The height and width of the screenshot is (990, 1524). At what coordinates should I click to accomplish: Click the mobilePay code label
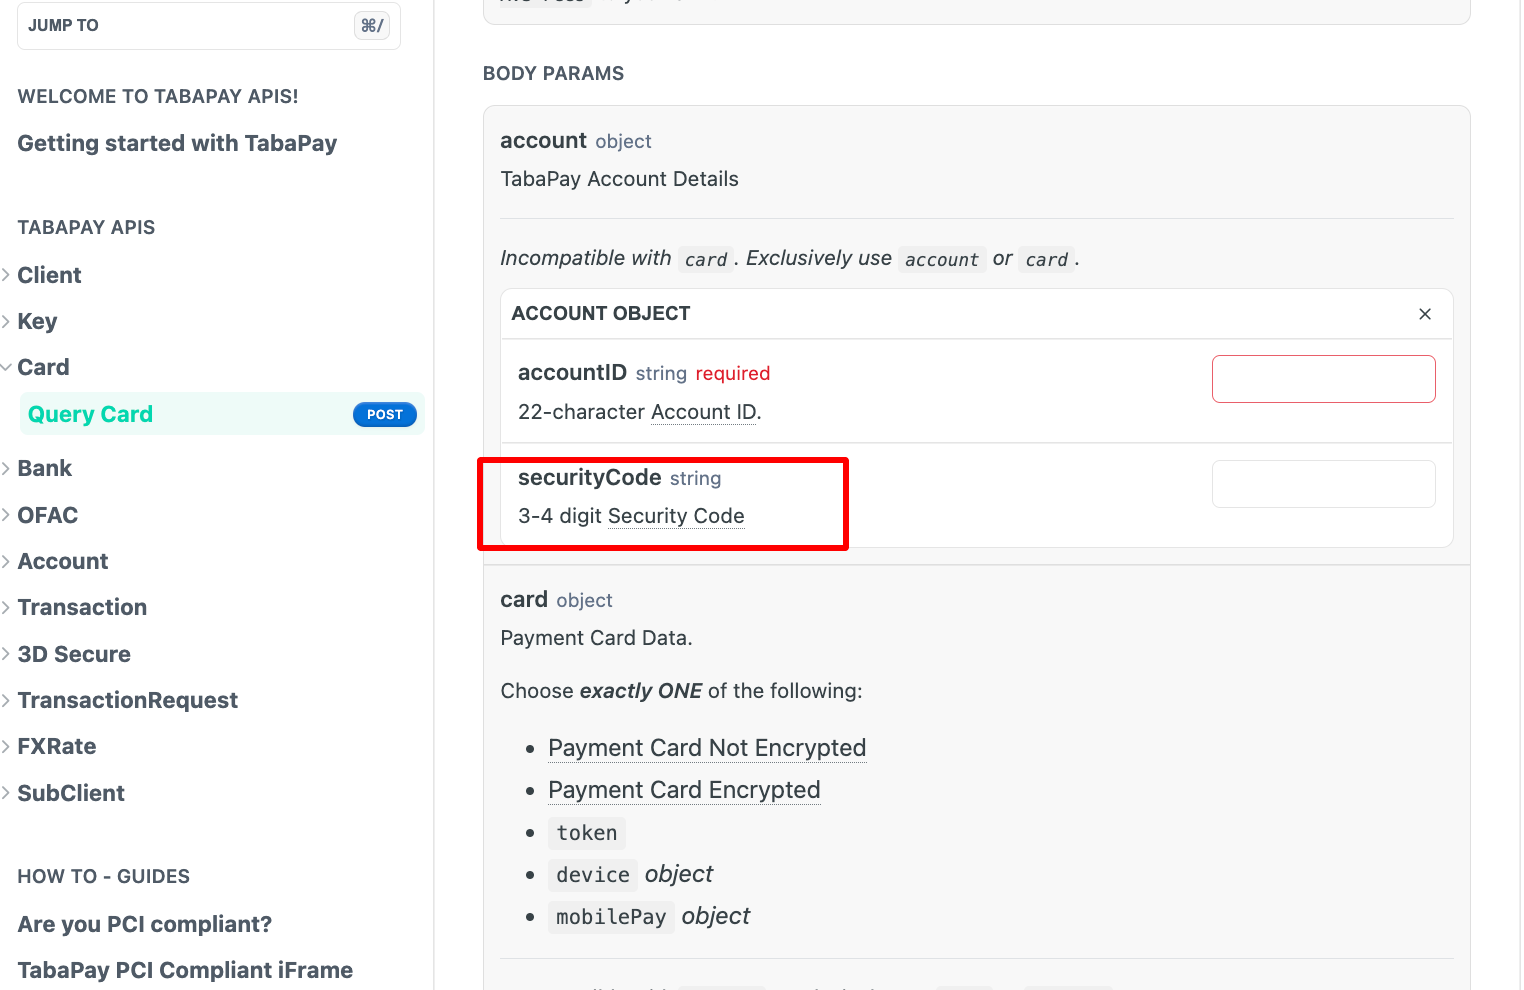click(611, 917)
